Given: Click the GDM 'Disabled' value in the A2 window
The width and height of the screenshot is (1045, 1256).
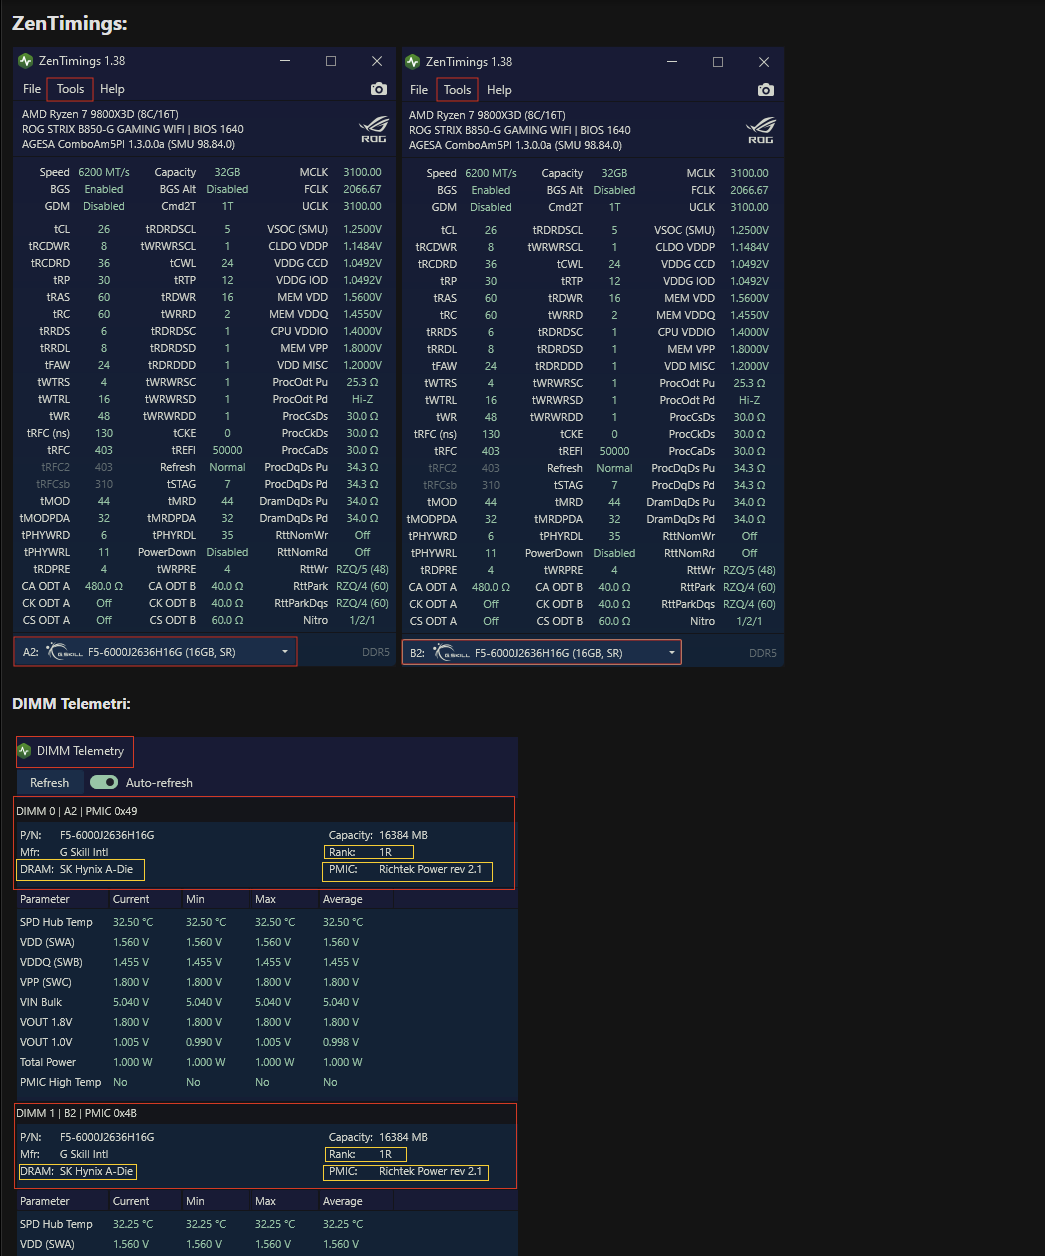Looking at the screenshot, I should (104, 206).
